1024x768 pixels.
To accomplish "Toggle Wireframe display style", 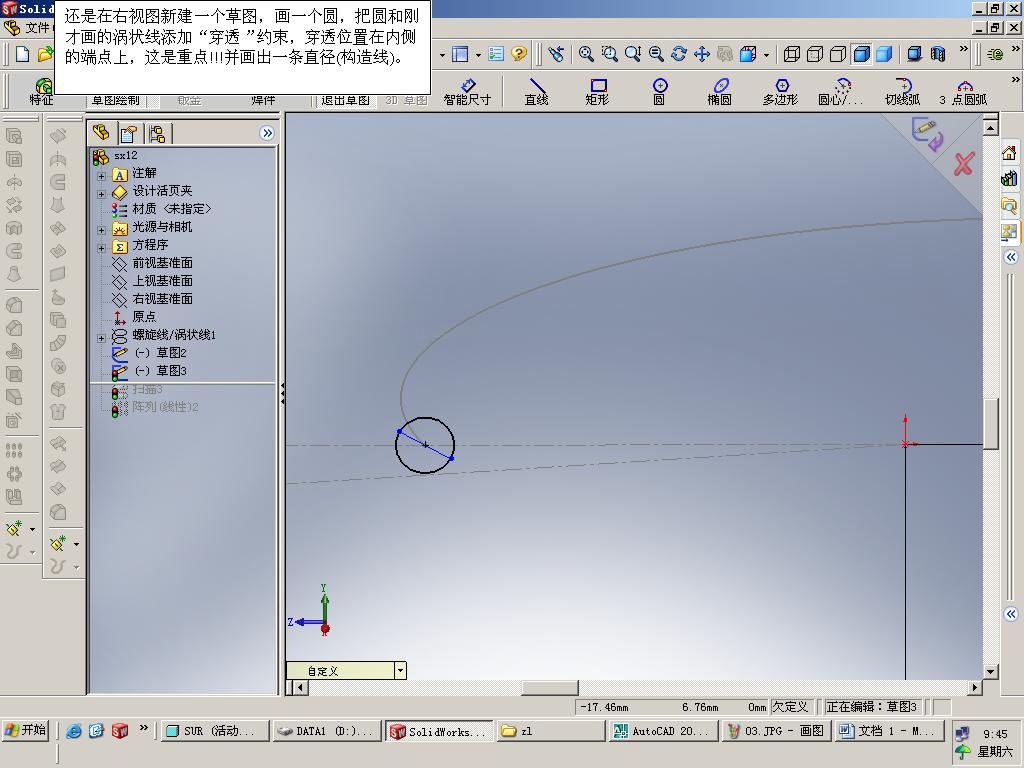I will [x=792, y=54].
